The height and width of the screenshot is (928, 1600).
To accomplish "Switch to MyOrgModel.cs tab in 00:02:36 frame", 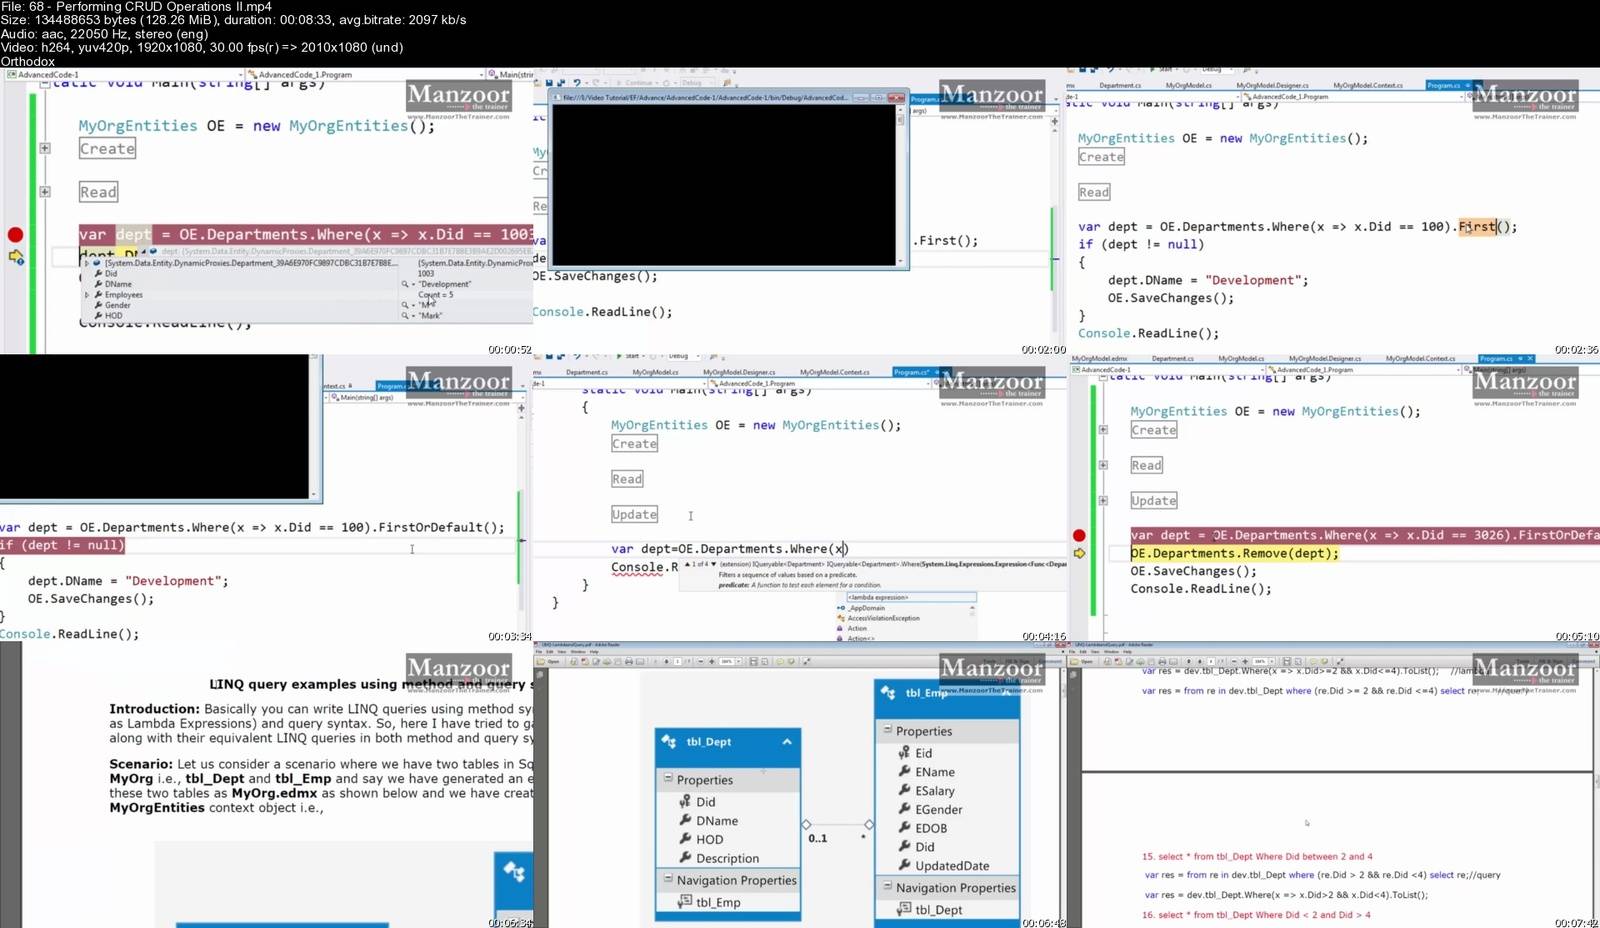I will coord(1188,85).
